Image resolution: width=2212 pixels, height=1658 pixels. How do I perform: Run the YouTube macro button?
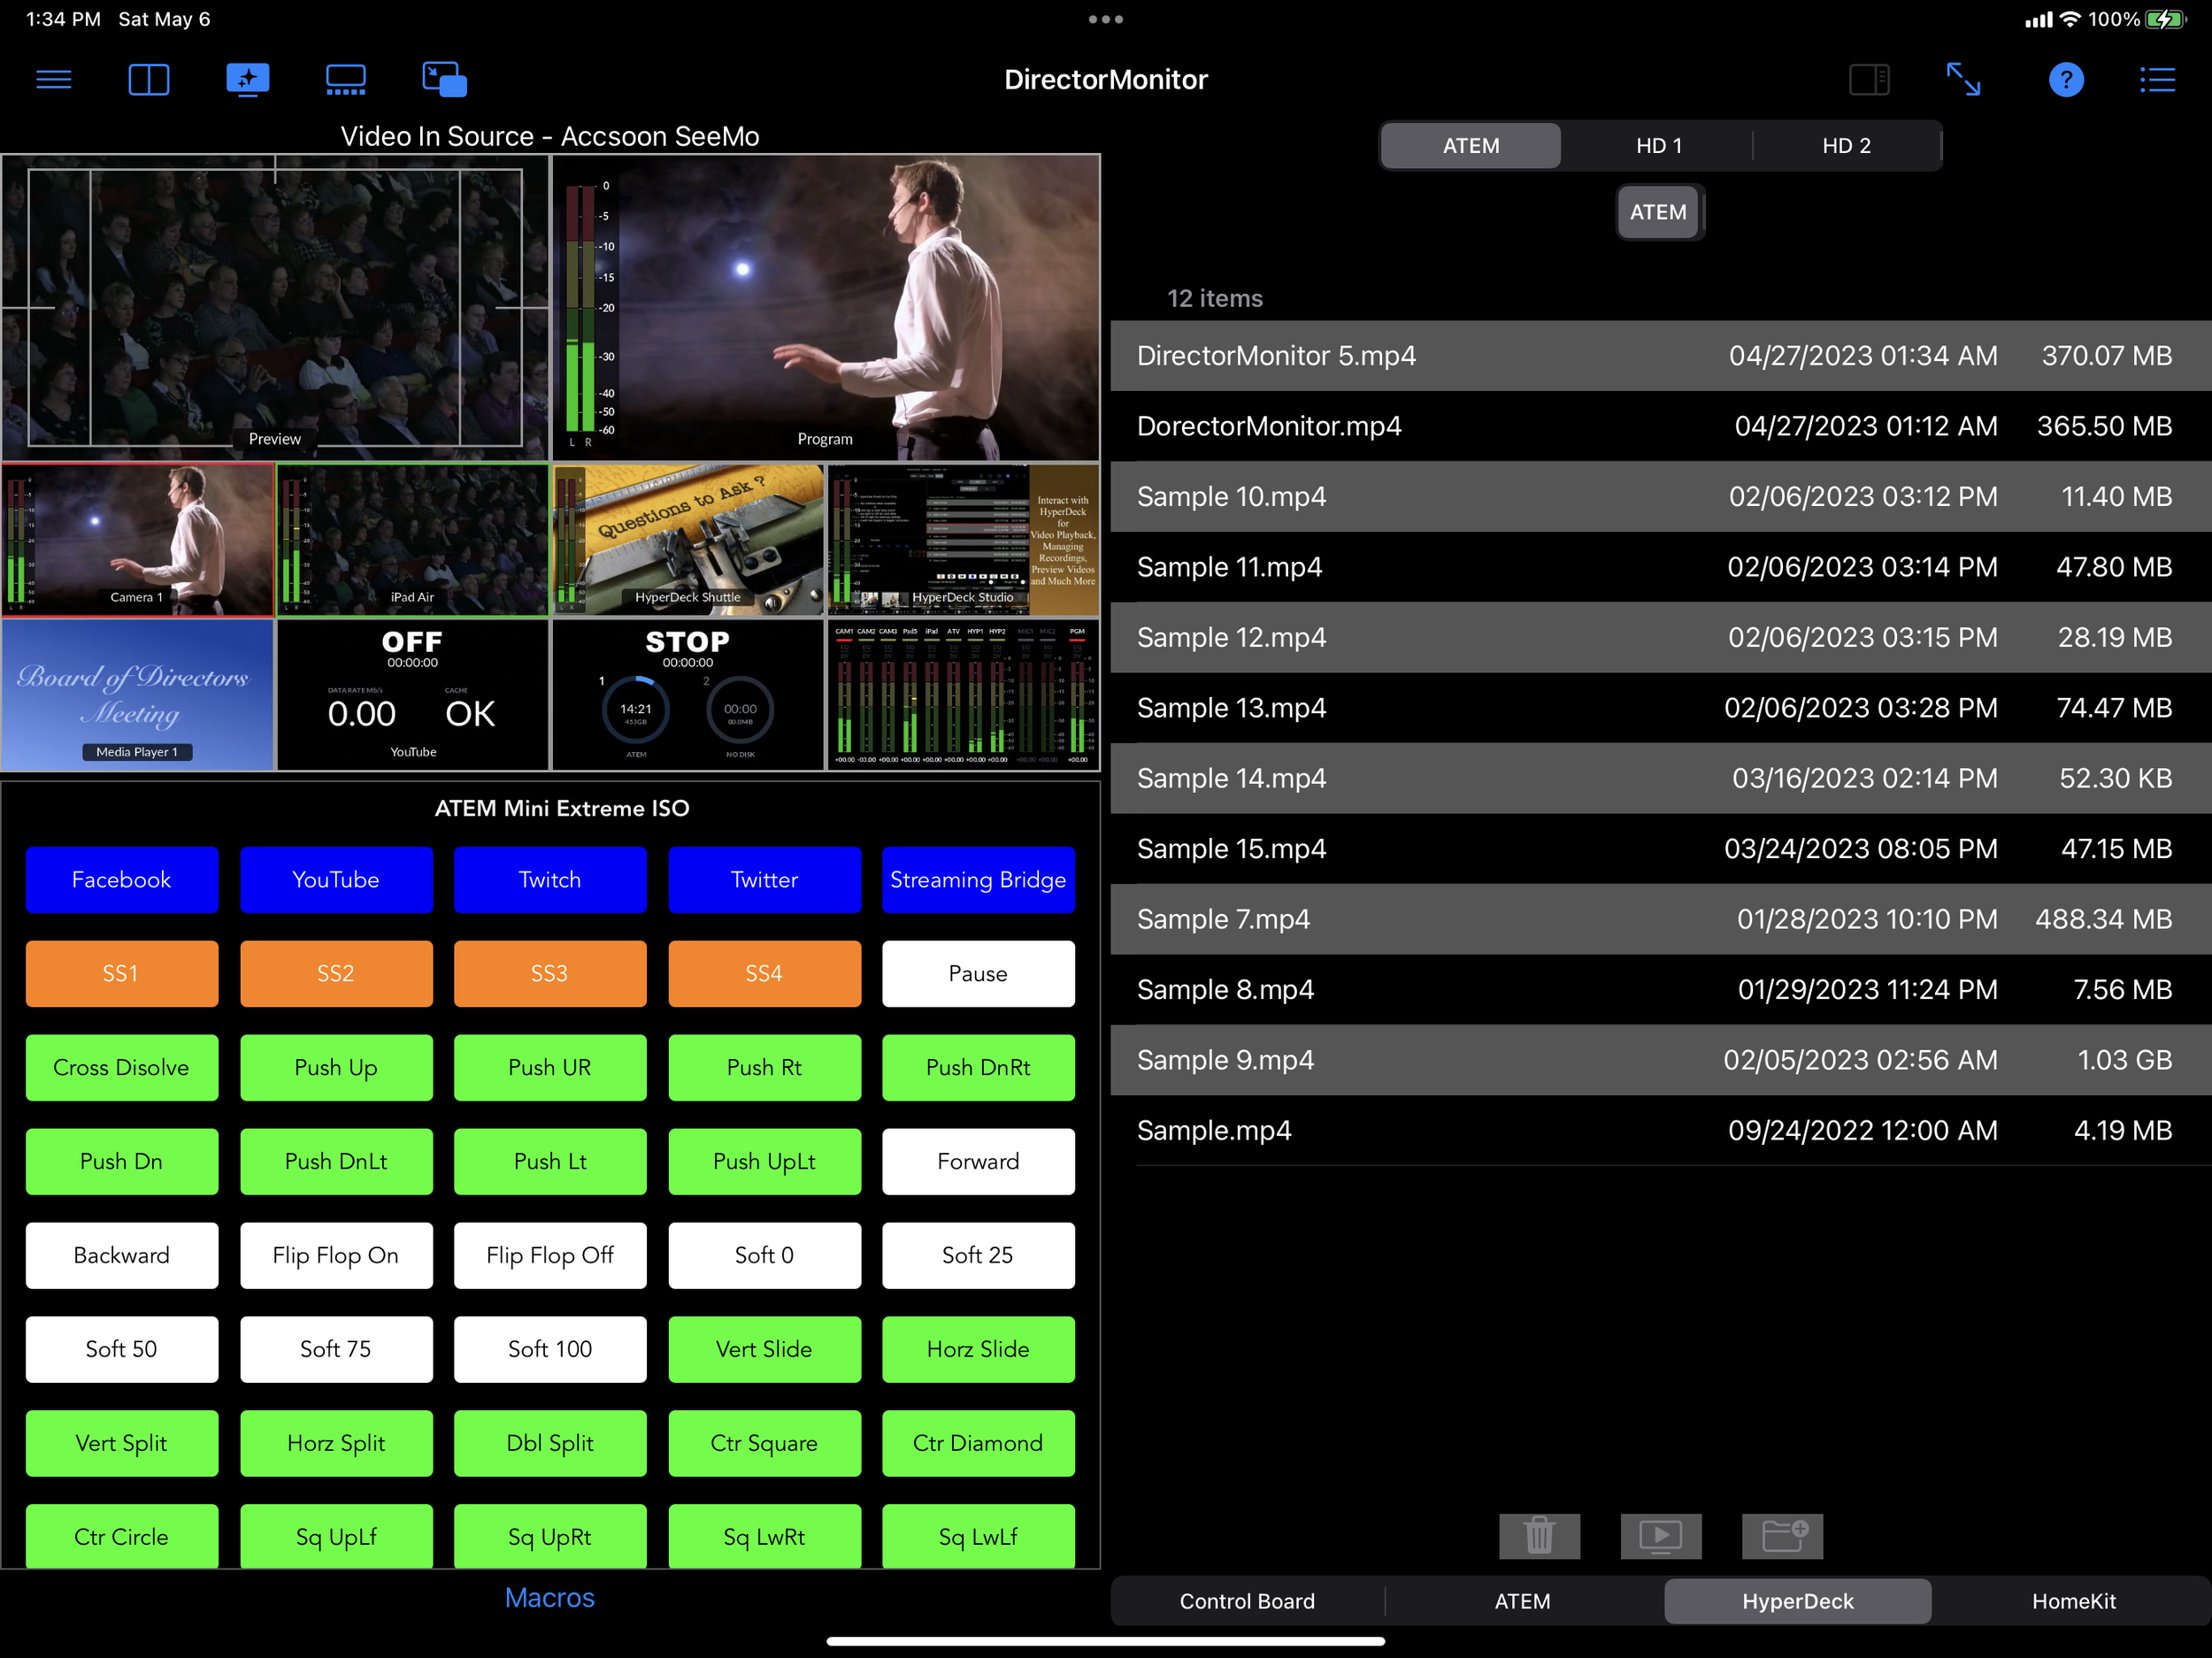[336, 880]
